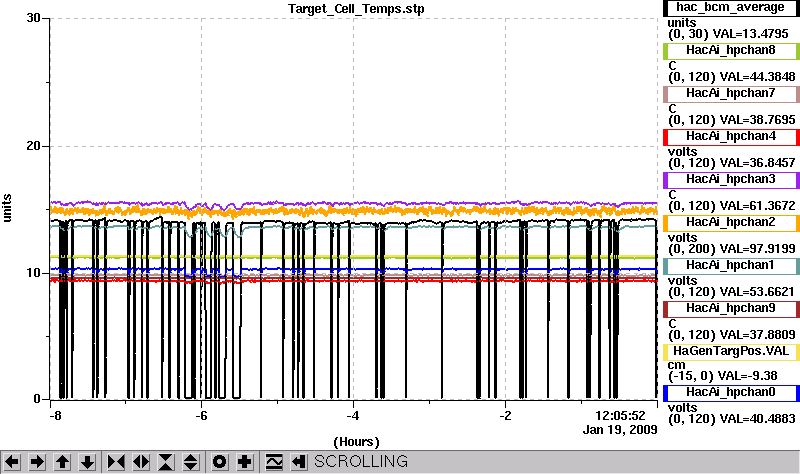Click the VAL=40.4883 readout
Screen dimensions: 800x474
pyautogui.click(x=757, y=419)
